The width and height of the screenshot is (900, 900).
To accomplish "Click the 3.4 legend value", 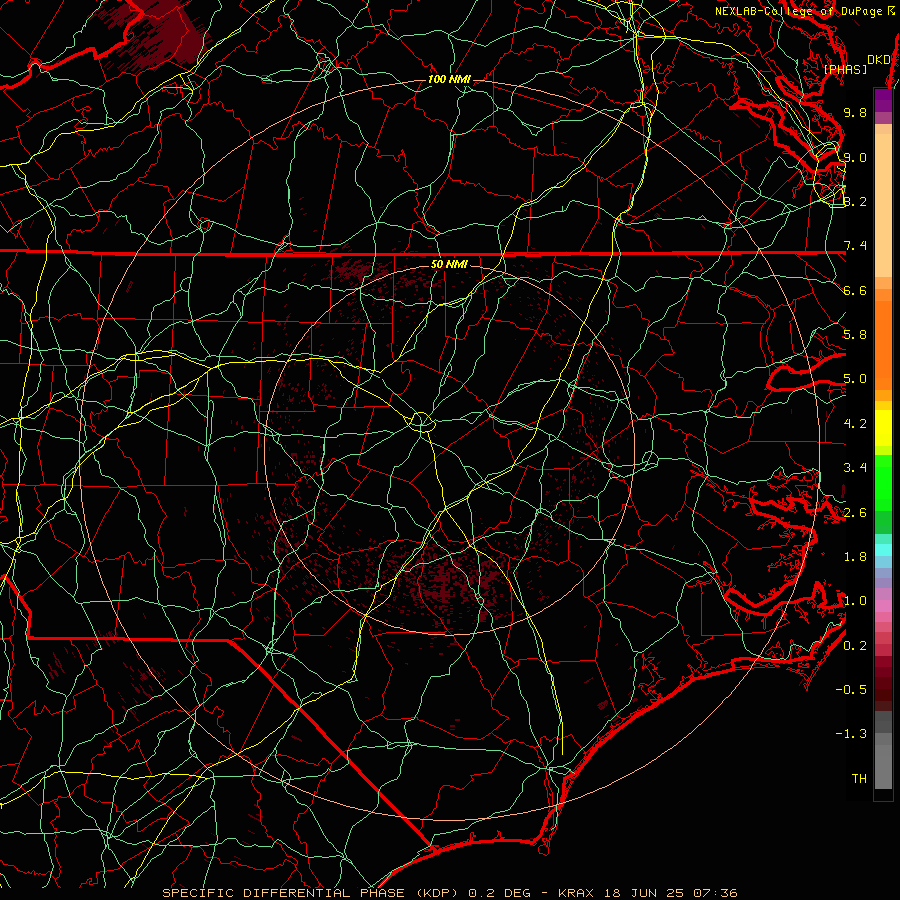I will tap(855, 468).
